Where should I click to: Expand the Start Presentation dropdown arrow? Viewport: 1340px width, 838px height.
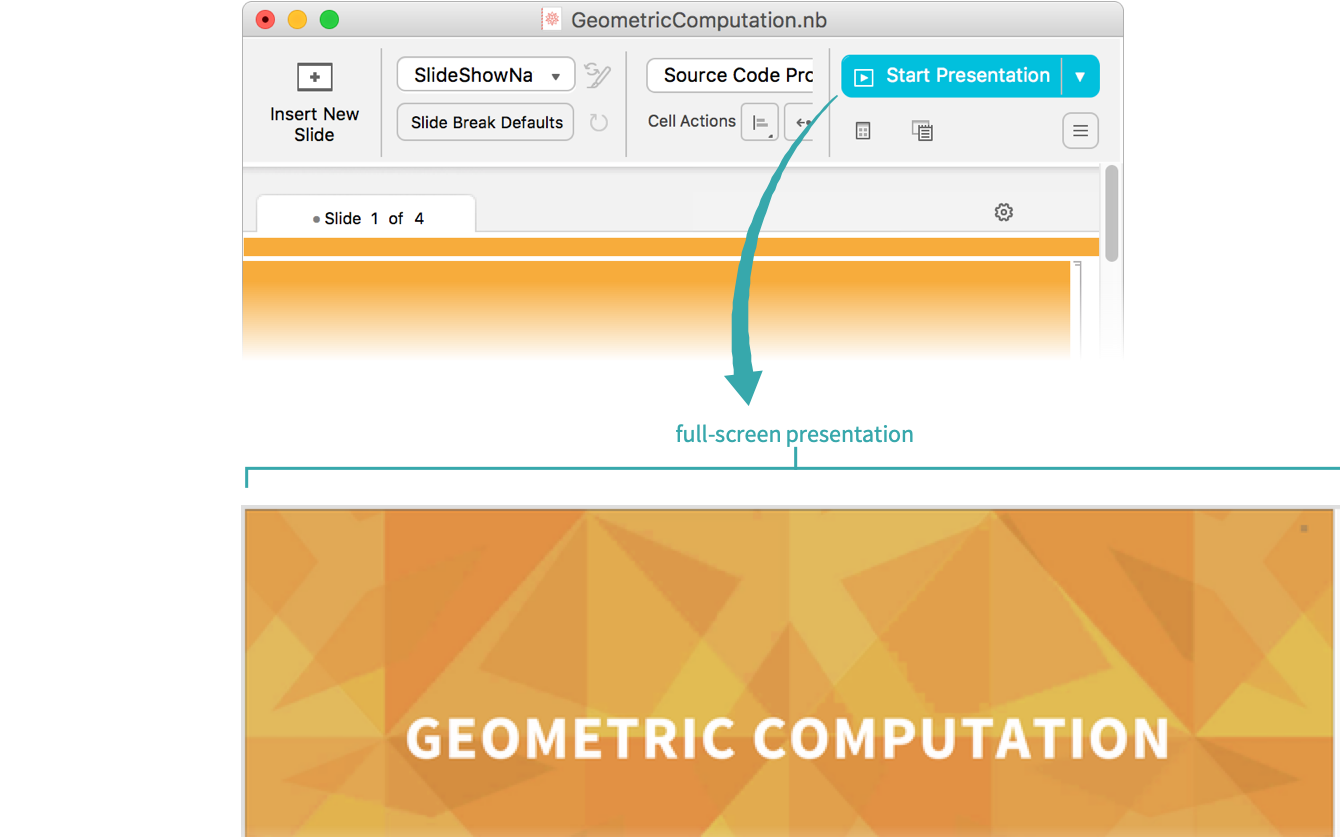coord(1080,76)
